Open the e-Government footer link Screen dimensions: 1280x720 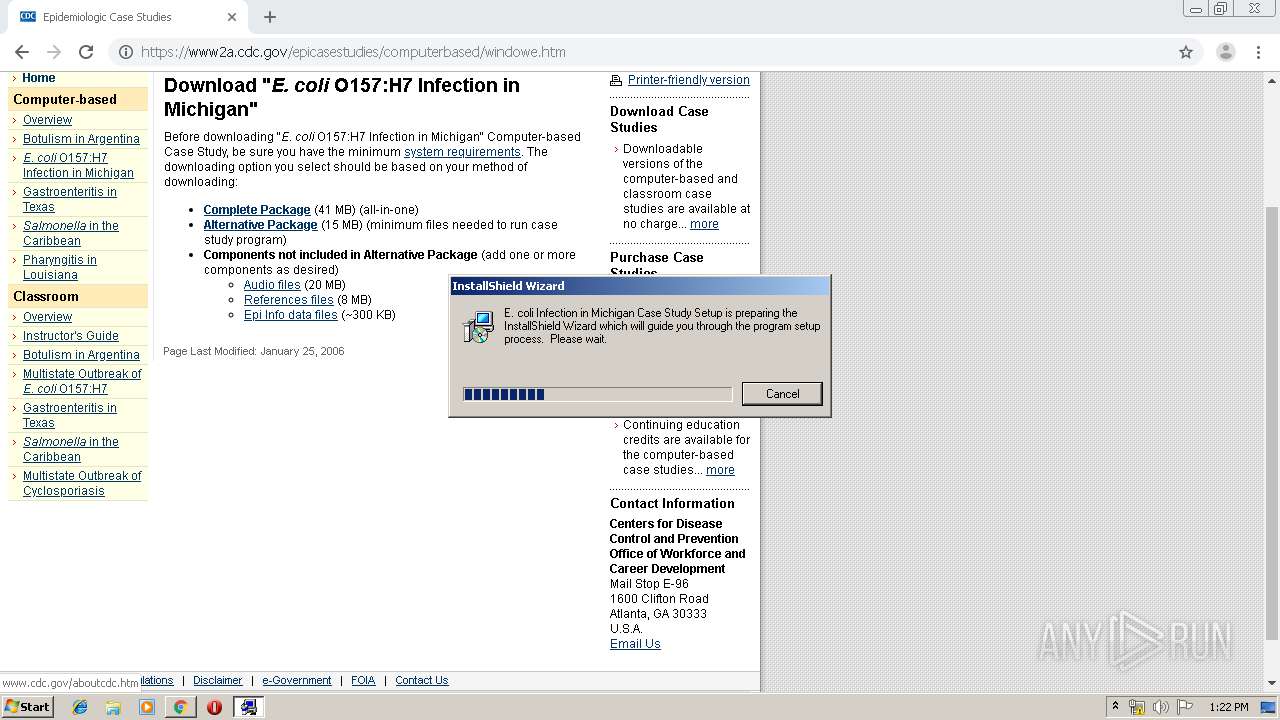(x=296, y=680)
